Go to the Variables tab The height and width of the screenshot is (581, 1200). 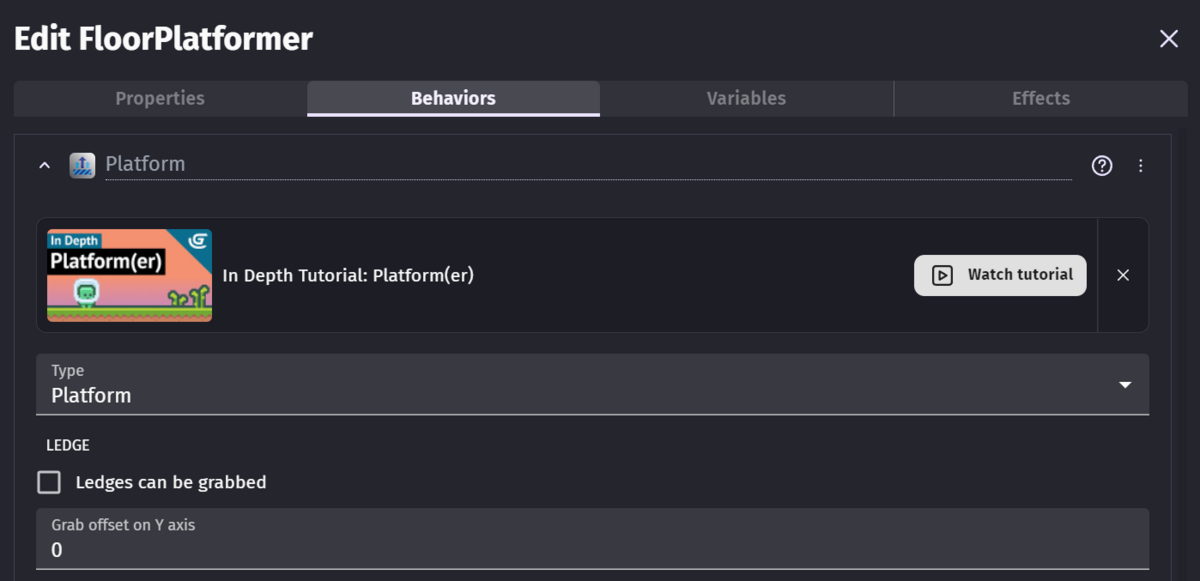(x=746, y=99)
